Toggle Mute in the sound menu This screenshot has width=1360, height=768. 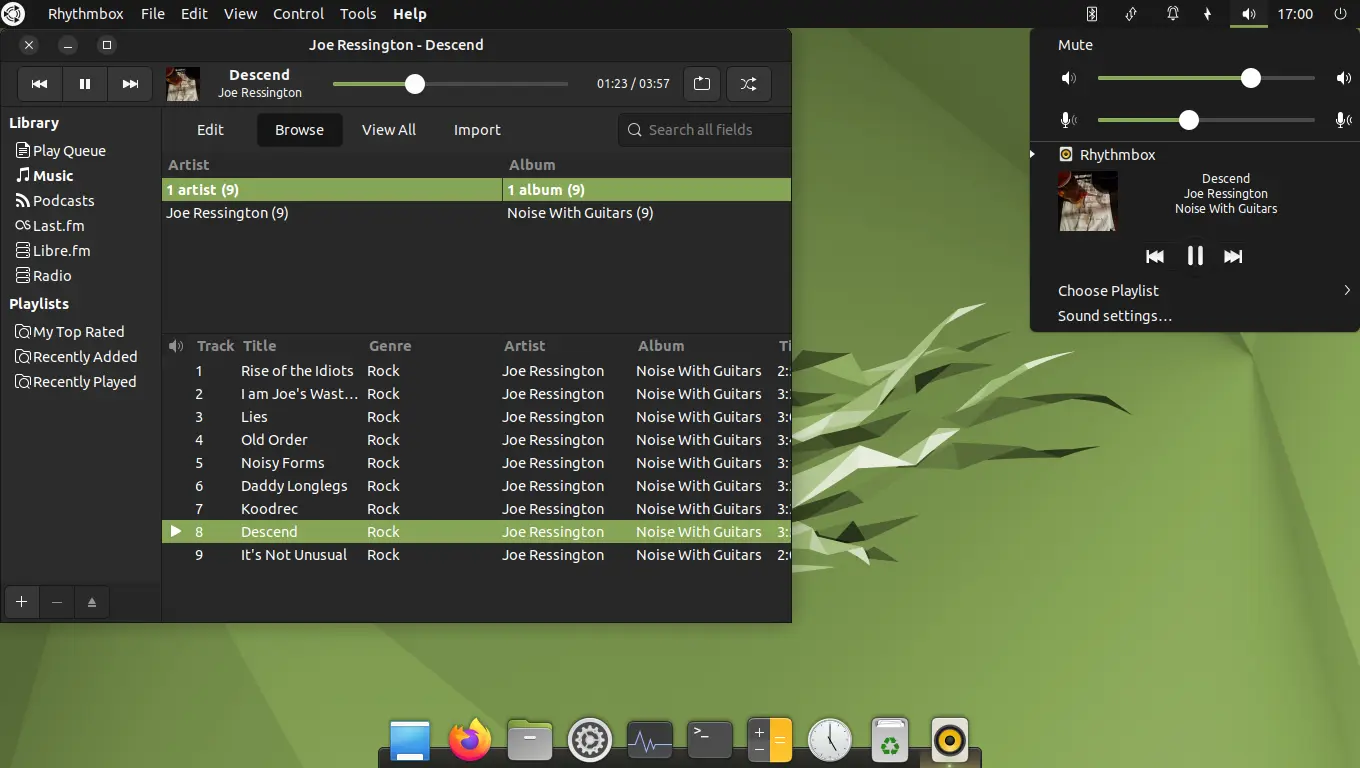[1075, 44]
